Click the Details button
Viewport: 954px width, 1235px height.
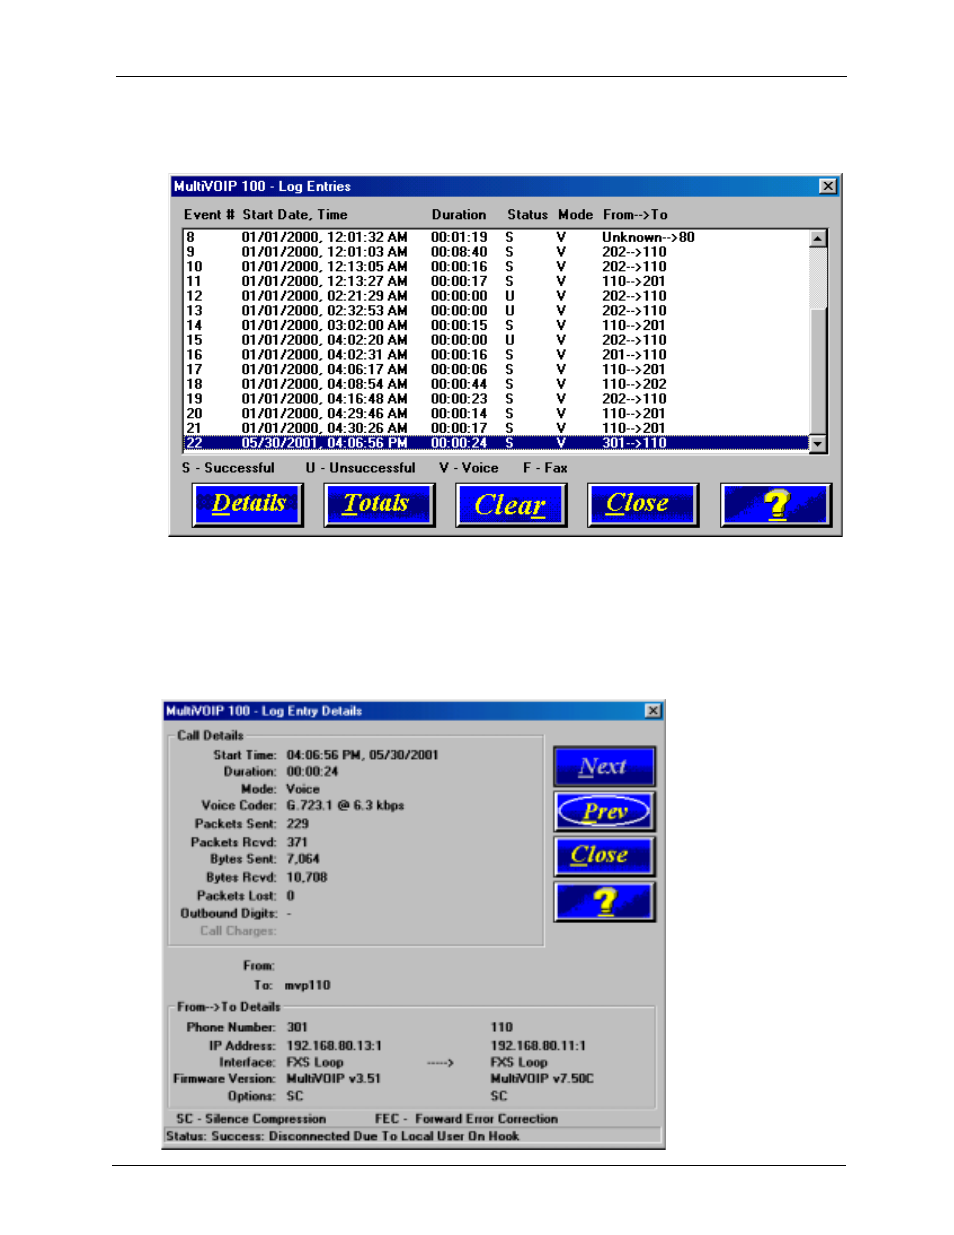248,505
